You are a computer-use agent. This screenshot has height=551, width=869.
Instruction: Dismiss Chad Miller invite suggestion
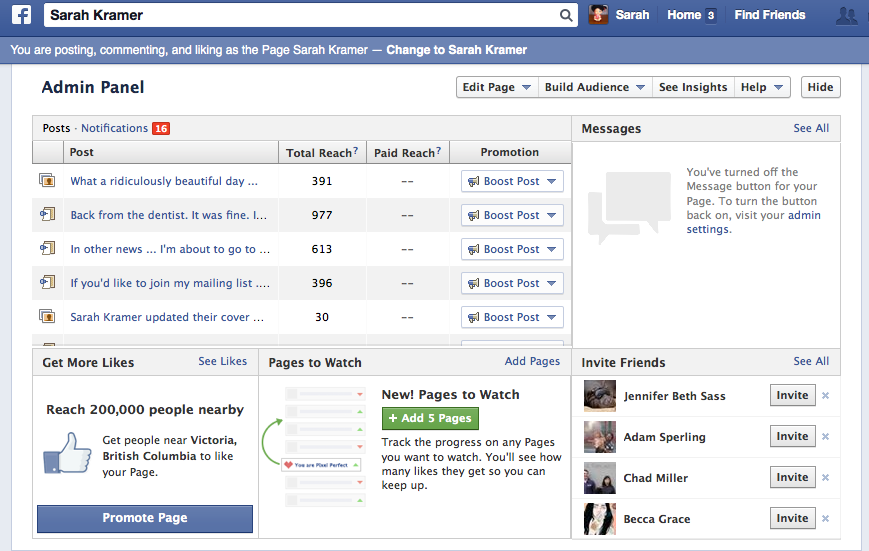[825, 477]
